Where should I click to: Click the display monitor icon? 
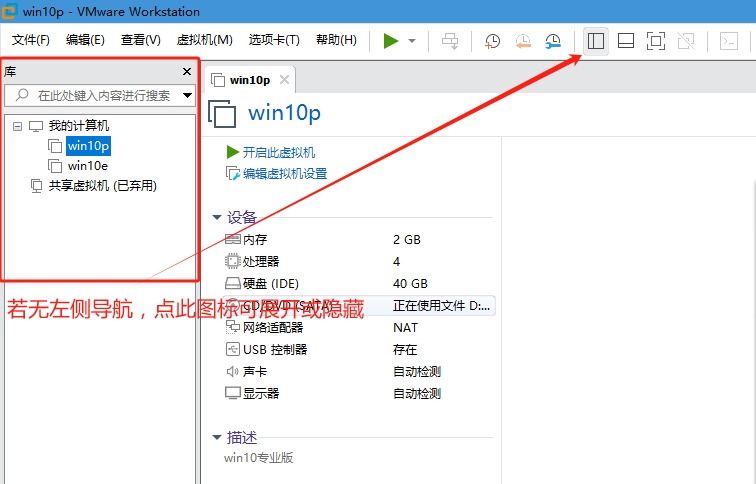coord(233,393)
